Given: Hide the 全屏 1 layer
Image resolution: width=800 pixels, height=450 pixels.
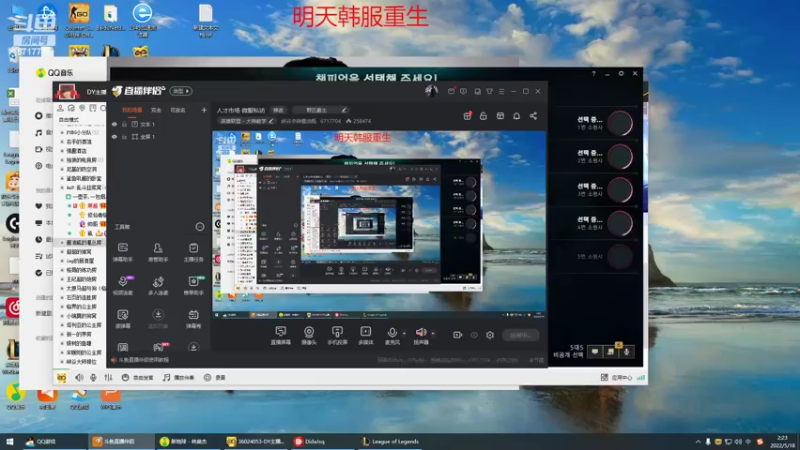Looking at the screenshot, I should pos(114,137).
